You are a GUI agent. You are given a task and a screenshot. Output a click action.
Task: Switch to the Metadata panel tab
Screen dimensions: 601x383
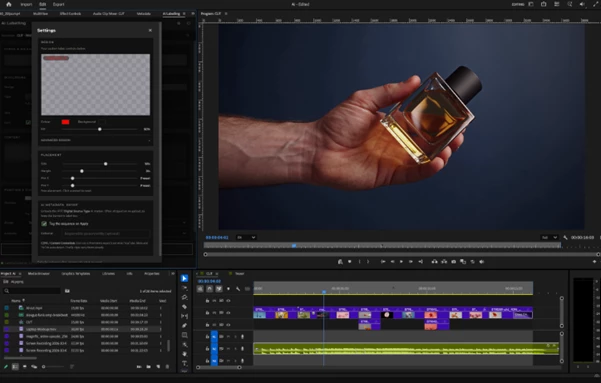[x=144, y=13]
